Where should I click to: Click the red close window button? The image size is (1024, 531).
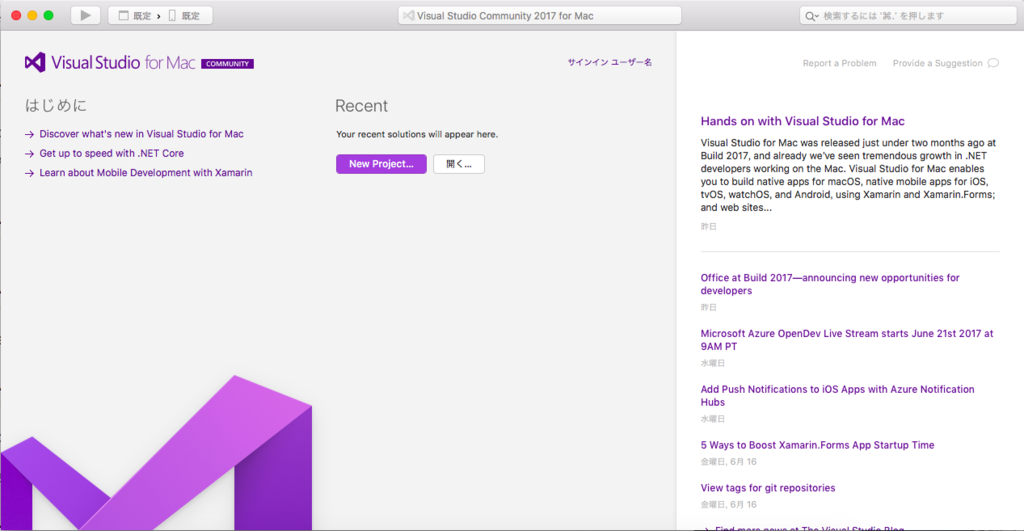pos(16,15)
